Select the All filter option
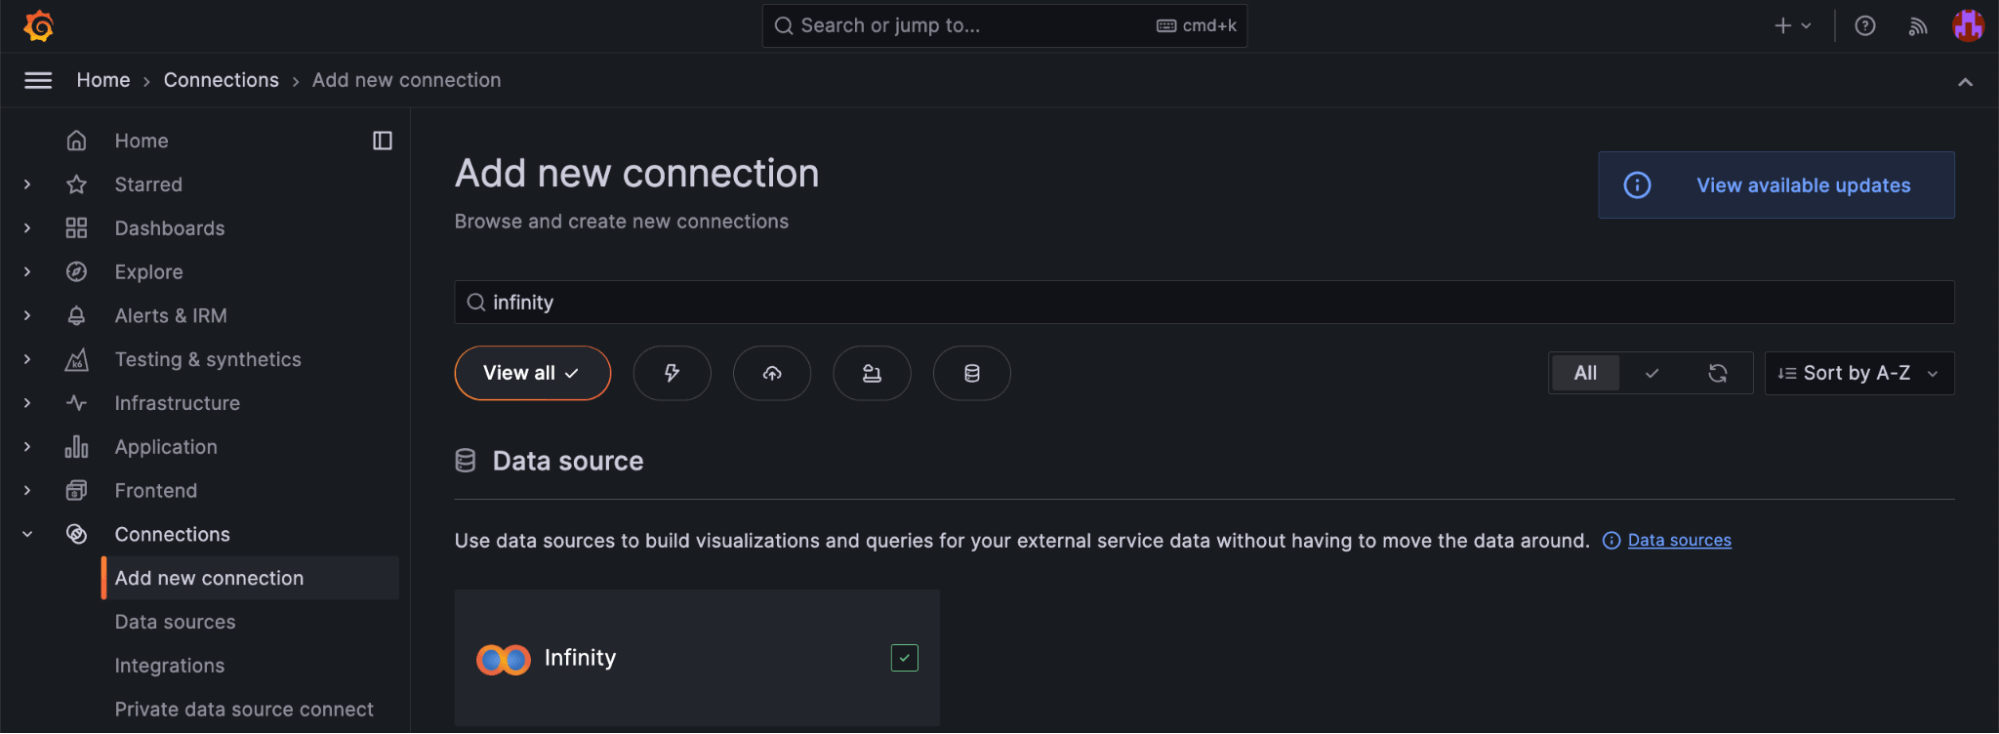The image size is (1999, 734). click(x=1585, y=373)
